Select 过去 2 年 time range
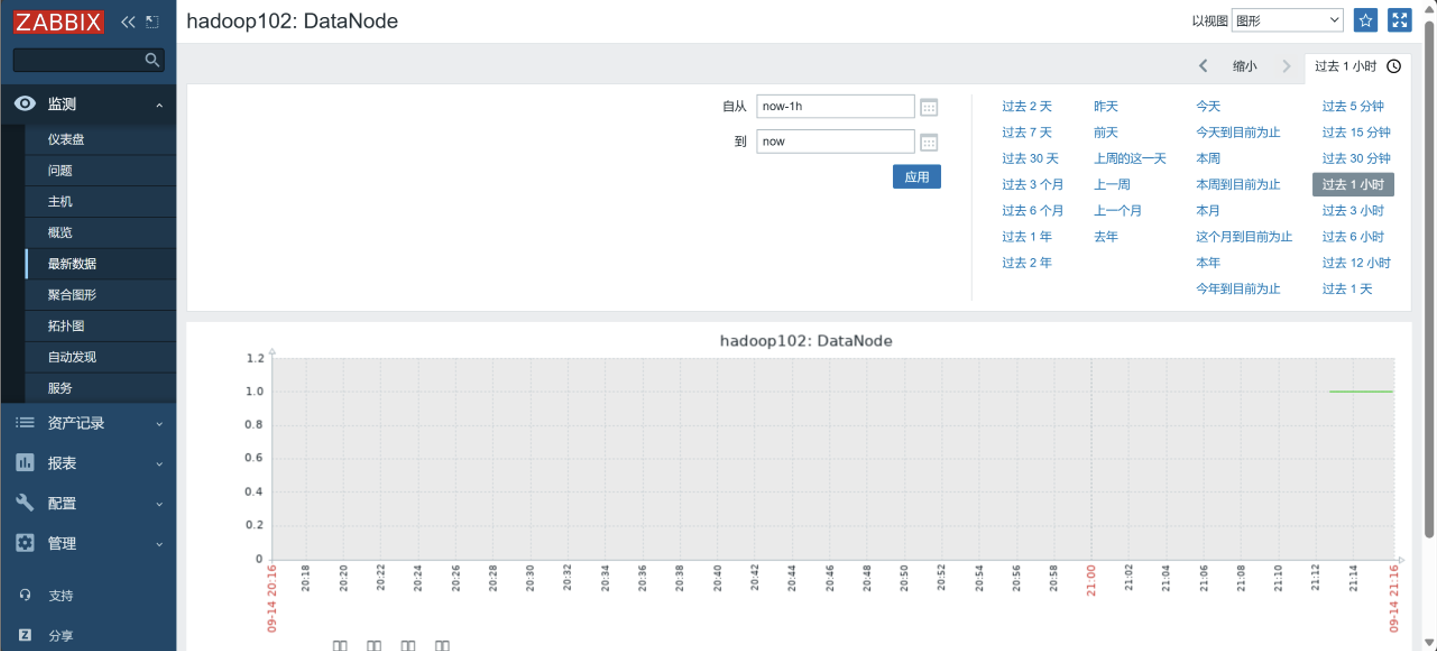This screenshot has height=651, width=1437. (1027, 262)
